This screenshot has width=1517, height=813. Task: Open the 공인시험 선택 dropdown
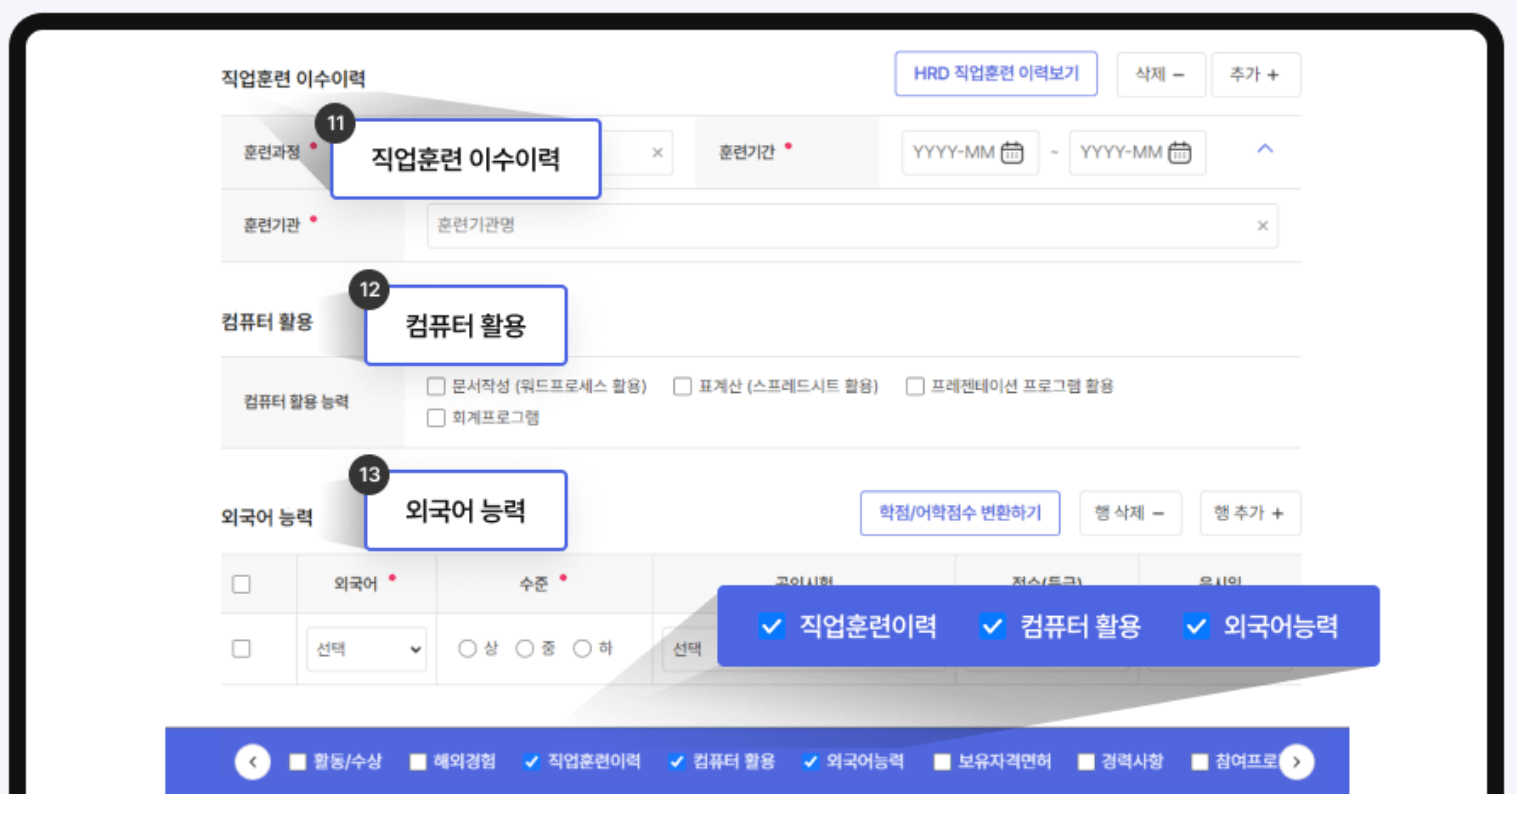pos(688,648)
